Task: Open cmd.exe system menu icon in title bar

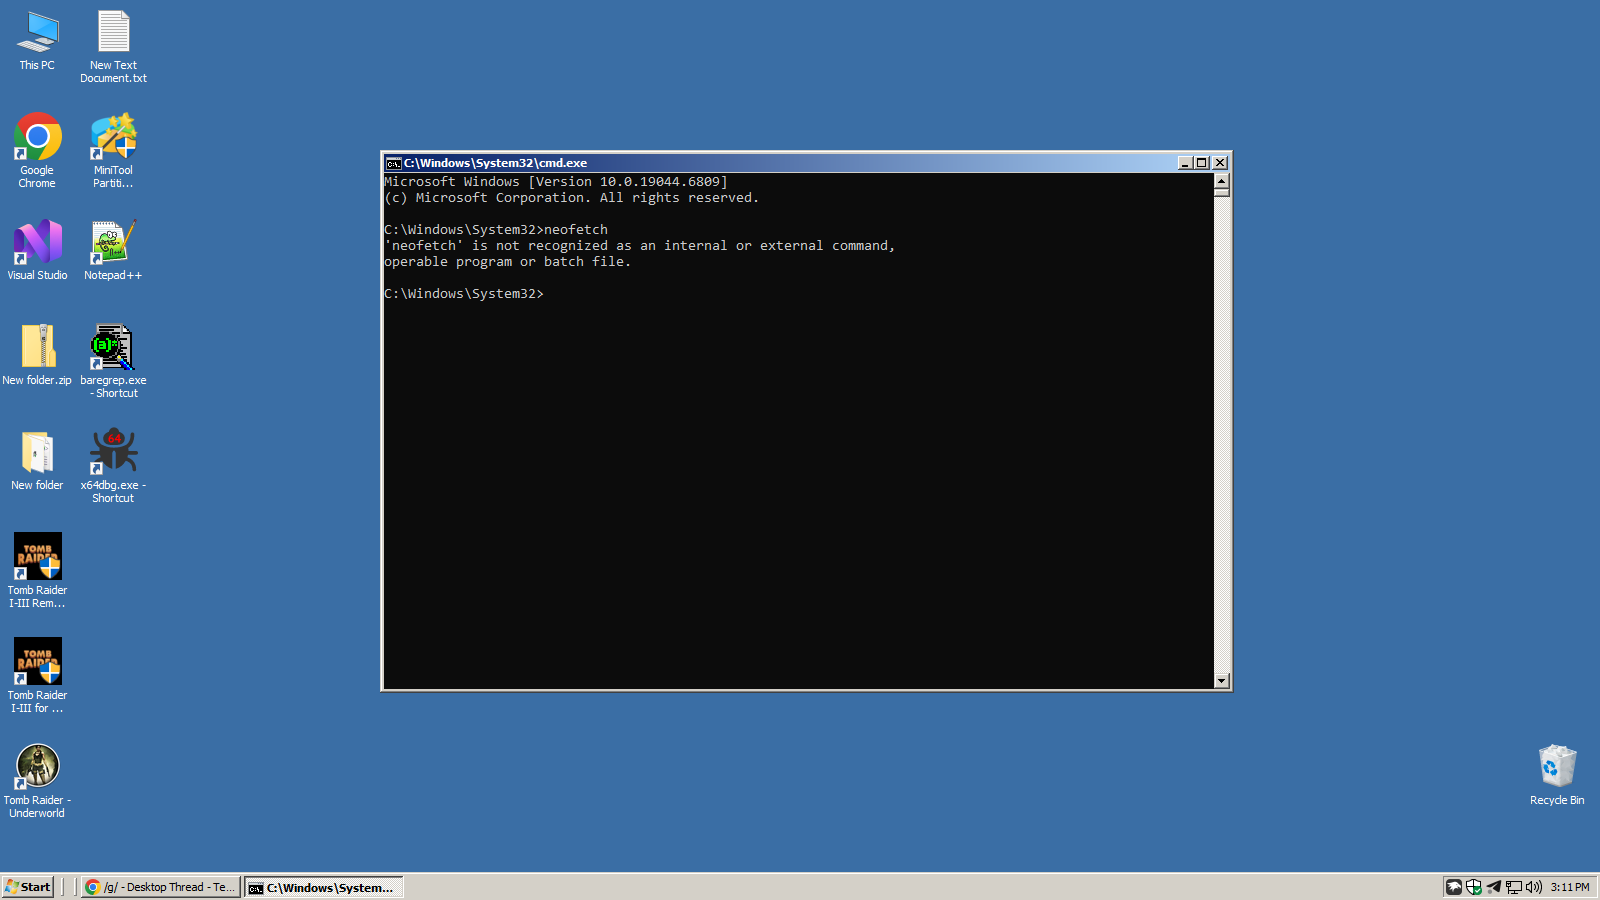Action: pos(394,163)
